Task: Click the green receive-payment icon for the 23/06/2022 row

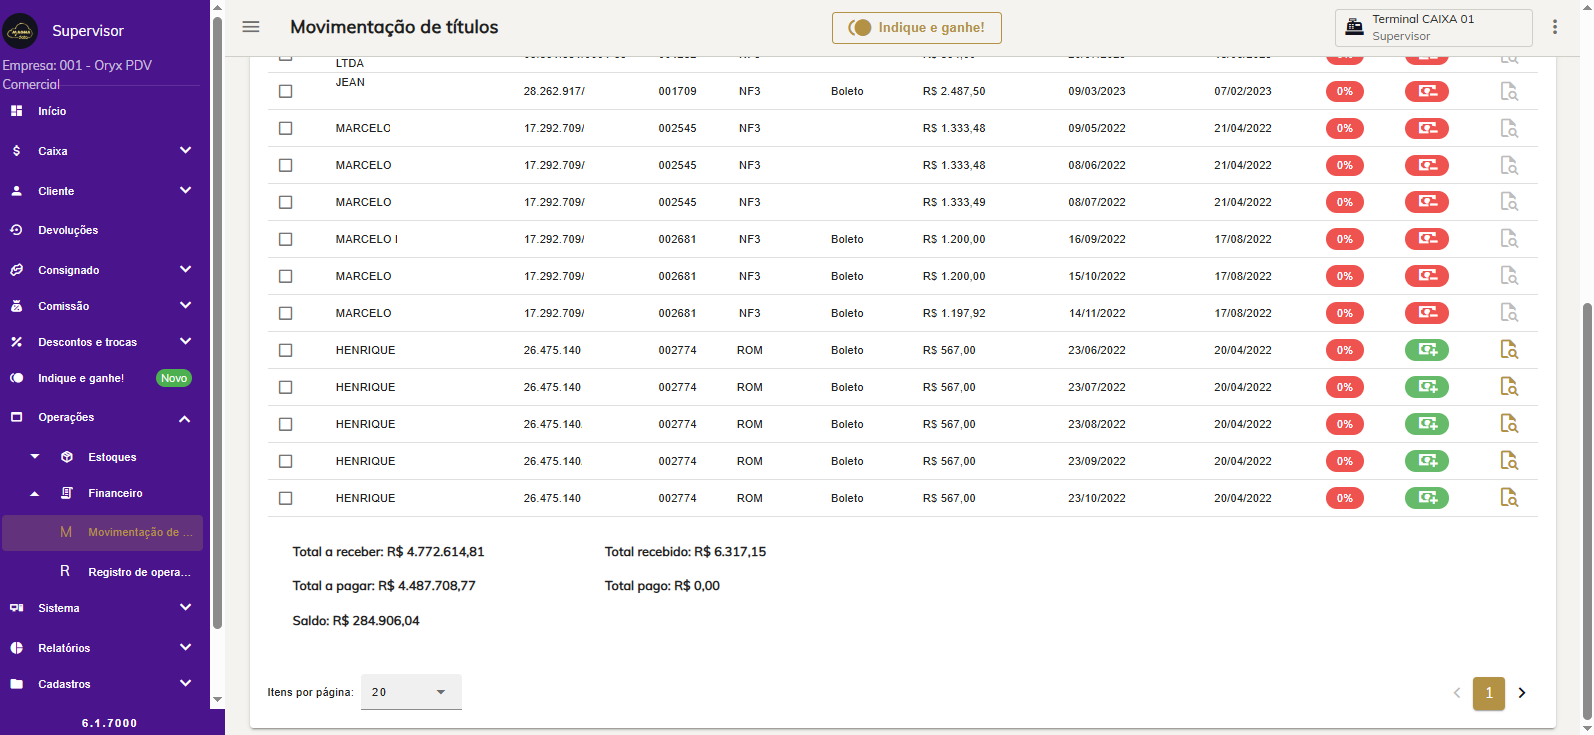Action: 1426,350
